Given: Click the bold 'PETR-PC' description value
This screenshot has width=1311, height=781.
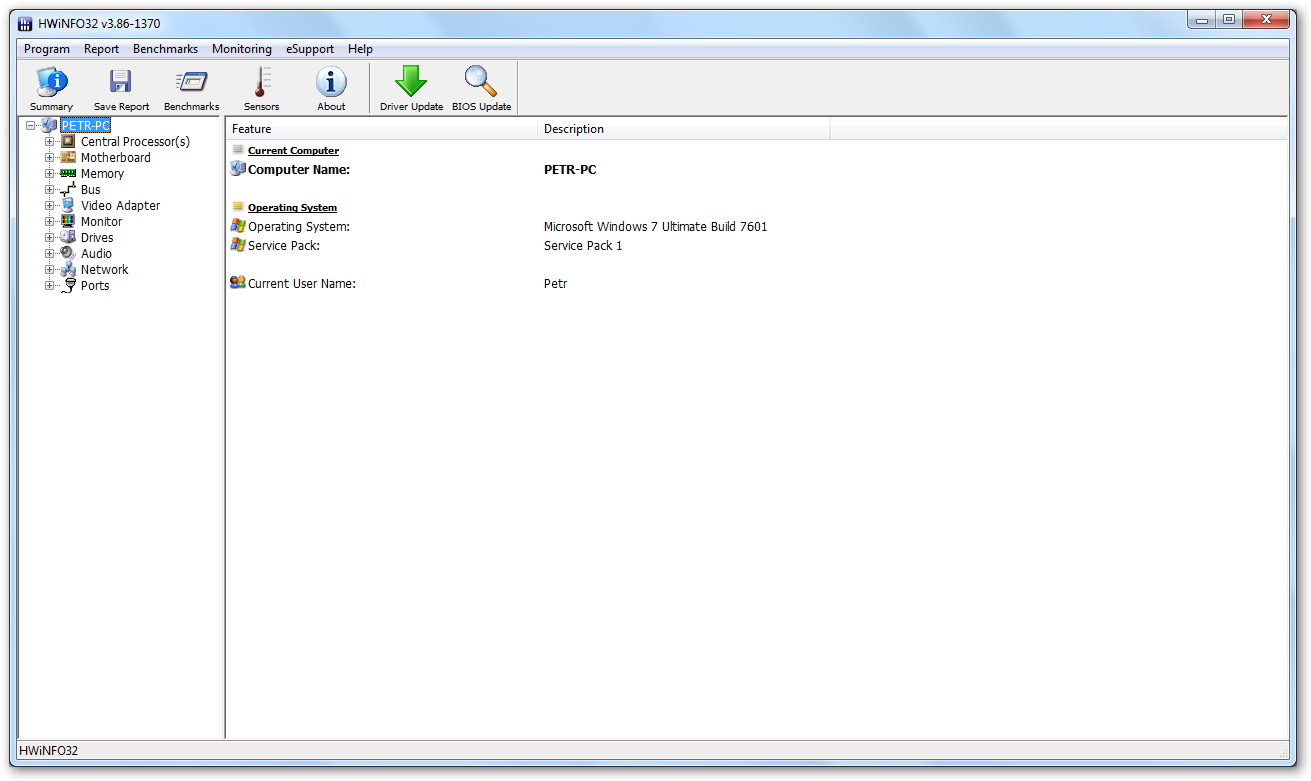Looking at the screenshot, I should [570, 170].
